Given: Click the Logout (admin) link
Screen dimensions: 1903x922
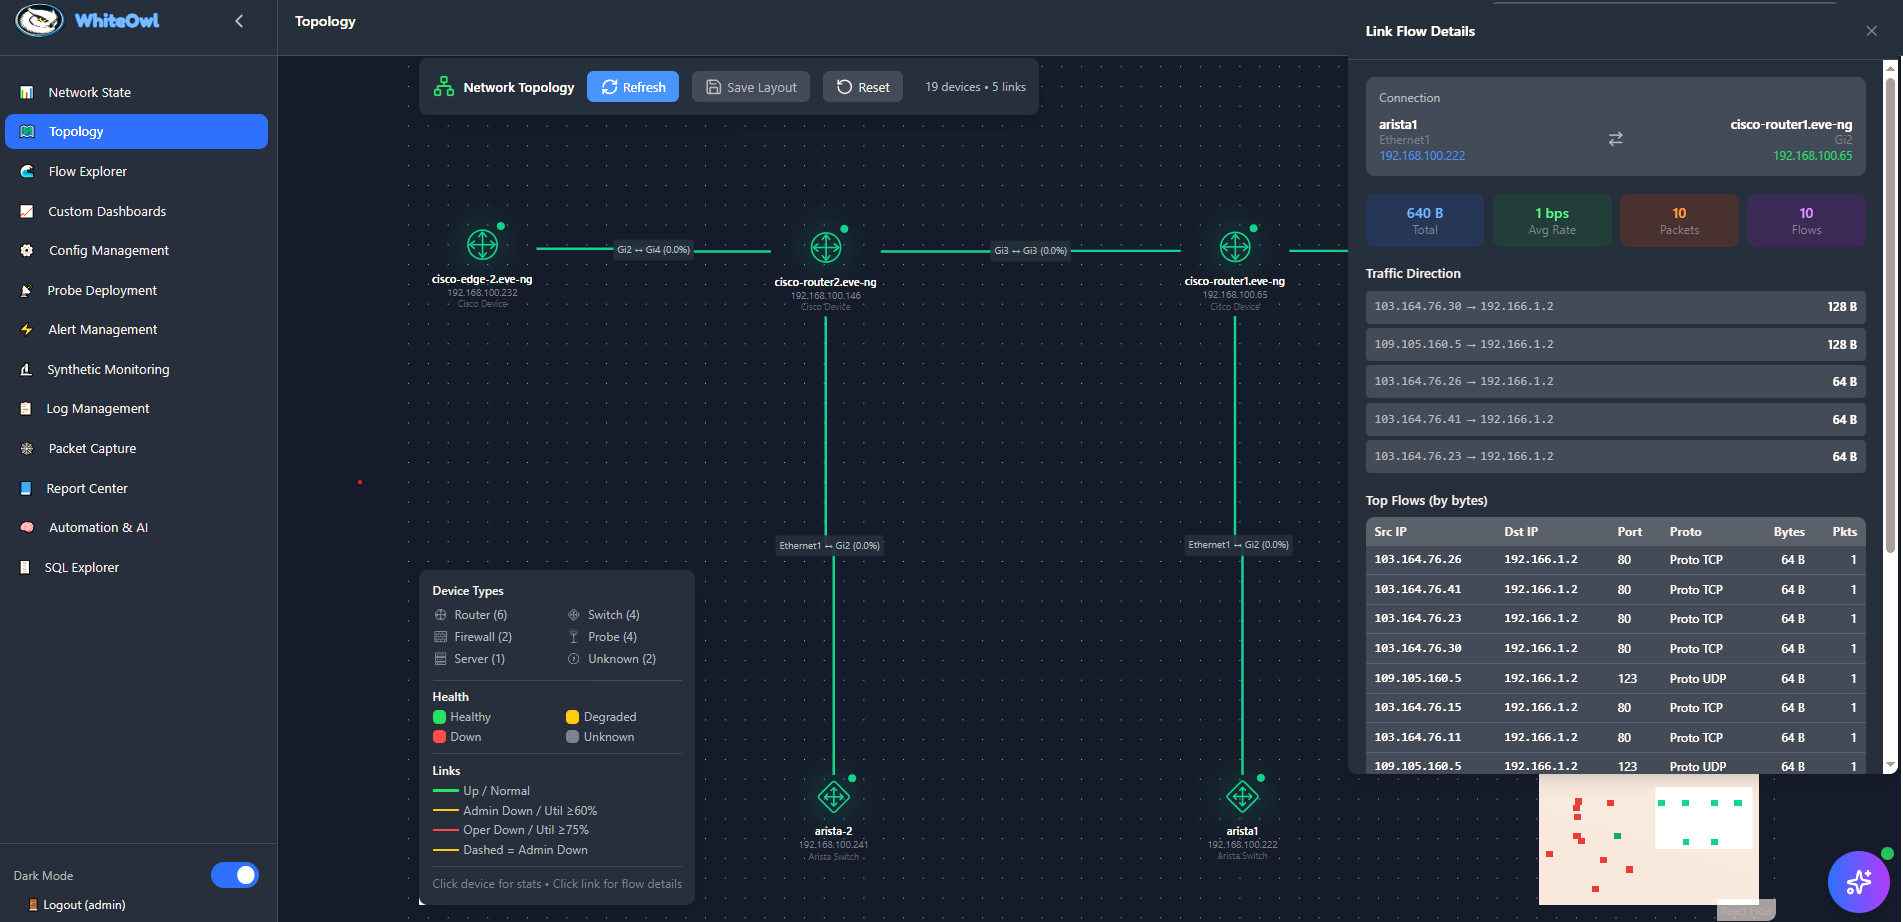Looking at the screenshot, I should tap(84, 905).
